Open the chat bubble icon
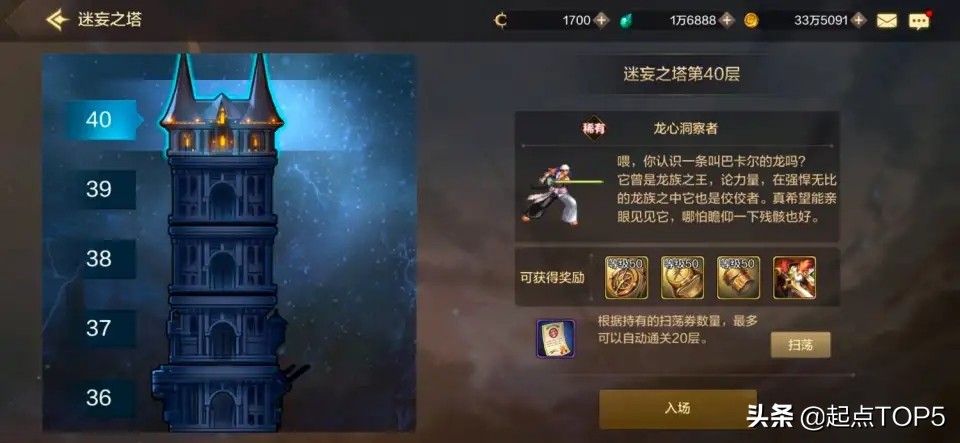 coord(918,21)
